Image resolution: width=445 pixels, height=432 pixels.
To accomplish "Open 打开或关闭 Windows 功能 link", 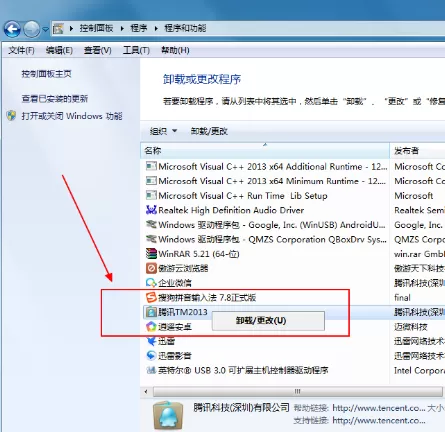I will [x=72, y=116].
